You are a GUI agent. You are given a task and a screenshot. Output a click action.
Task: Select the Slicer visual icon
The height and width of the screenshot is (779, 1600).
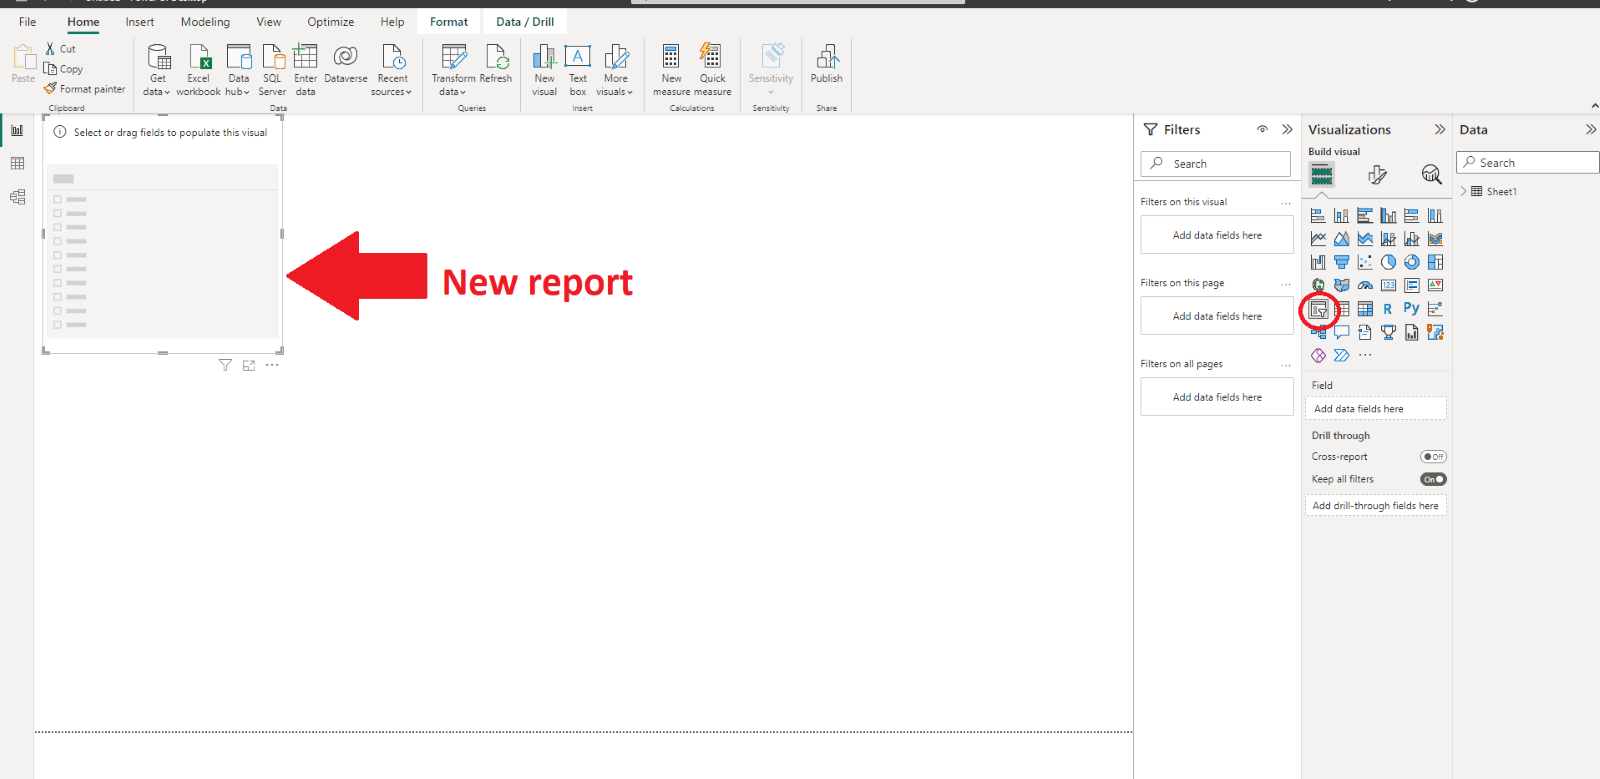click(x=1318, y=309)
